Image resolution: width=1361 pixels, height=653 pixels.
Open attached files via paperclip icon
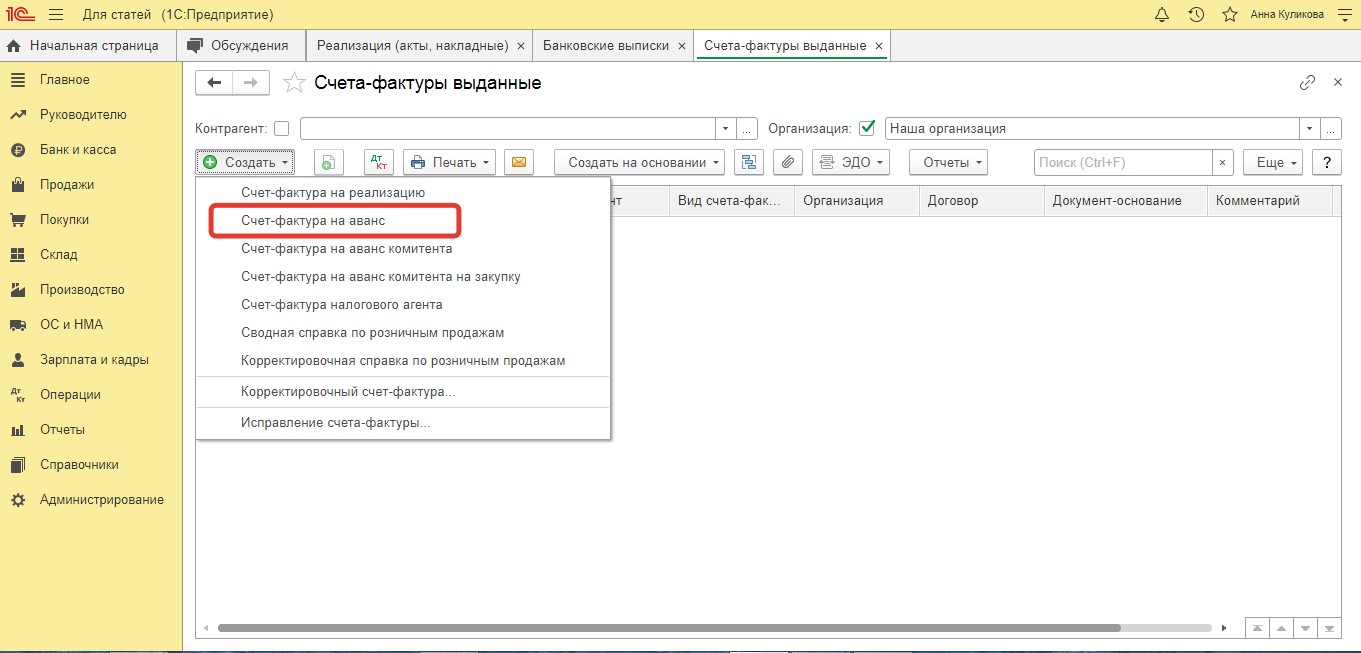(x=788, y=163)
